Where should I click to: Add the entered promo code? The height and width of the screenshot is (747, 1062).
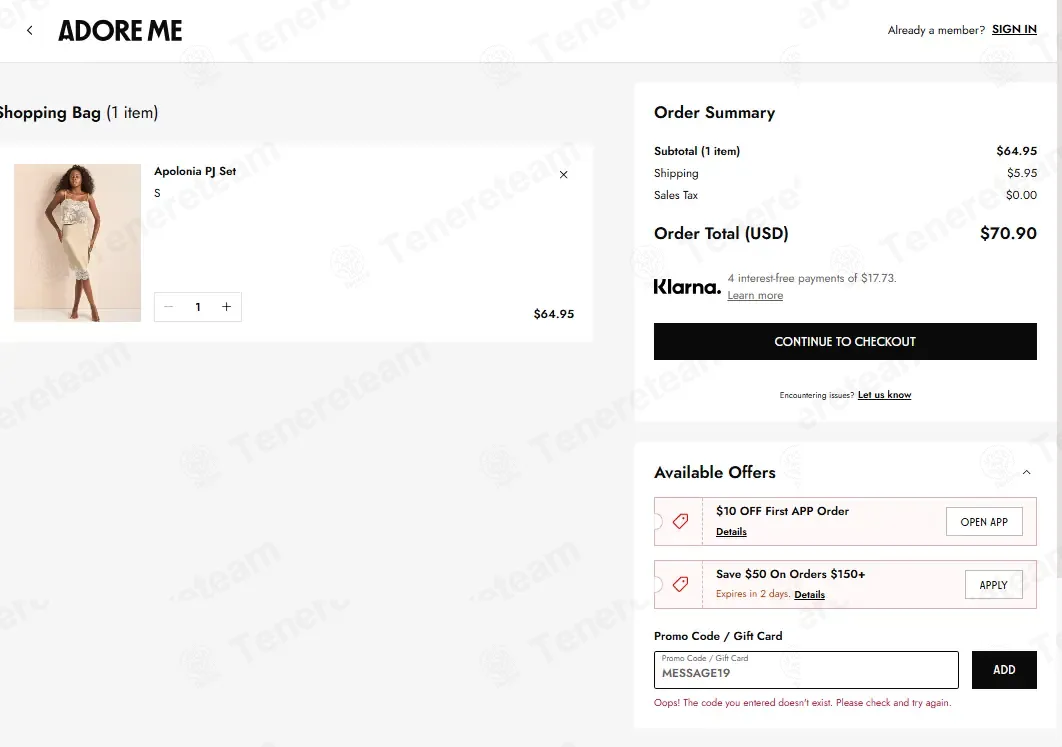point(1004,670)
